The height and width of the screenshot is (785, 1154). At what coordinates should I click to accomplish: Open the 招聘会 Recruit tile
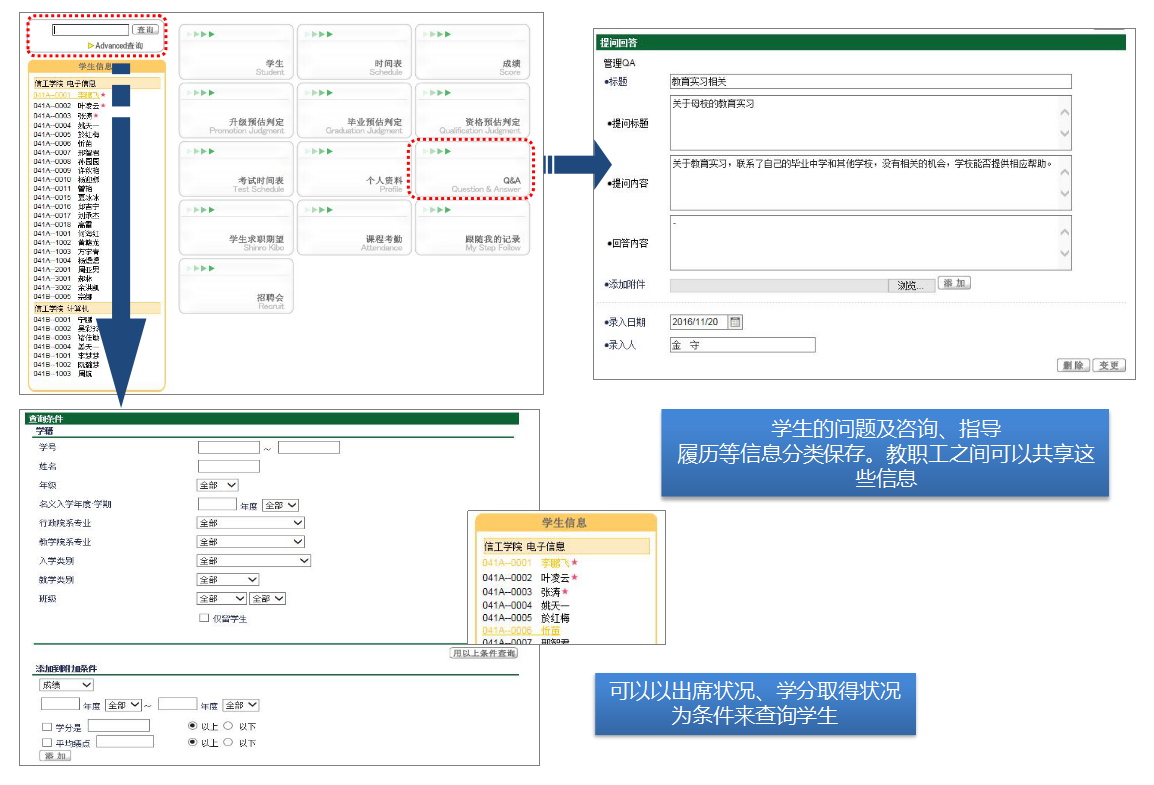[x=236, y=286]
